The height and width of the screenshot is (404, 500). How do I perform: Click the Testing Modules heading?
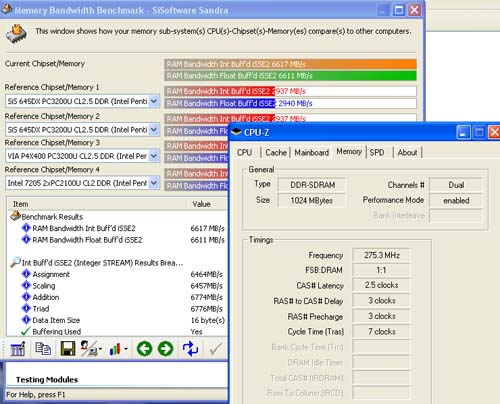(x=47, y=380)
